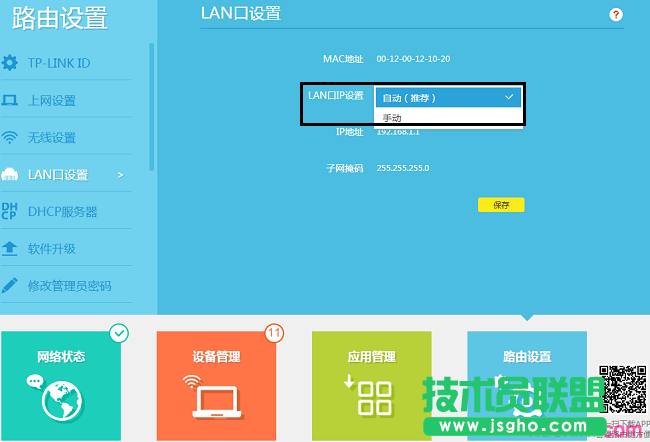Open the 网络状态 tile
The height and width of the screenshot is (442, 650).
click(61, 386)
